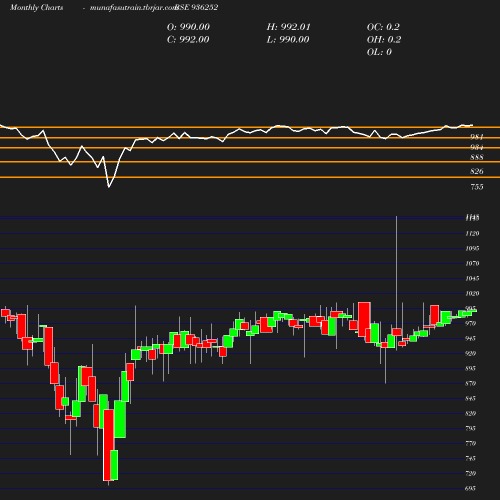Click the "OL: 0" value
The height and width of the screenshot is (500, 500).
point(379,52)
